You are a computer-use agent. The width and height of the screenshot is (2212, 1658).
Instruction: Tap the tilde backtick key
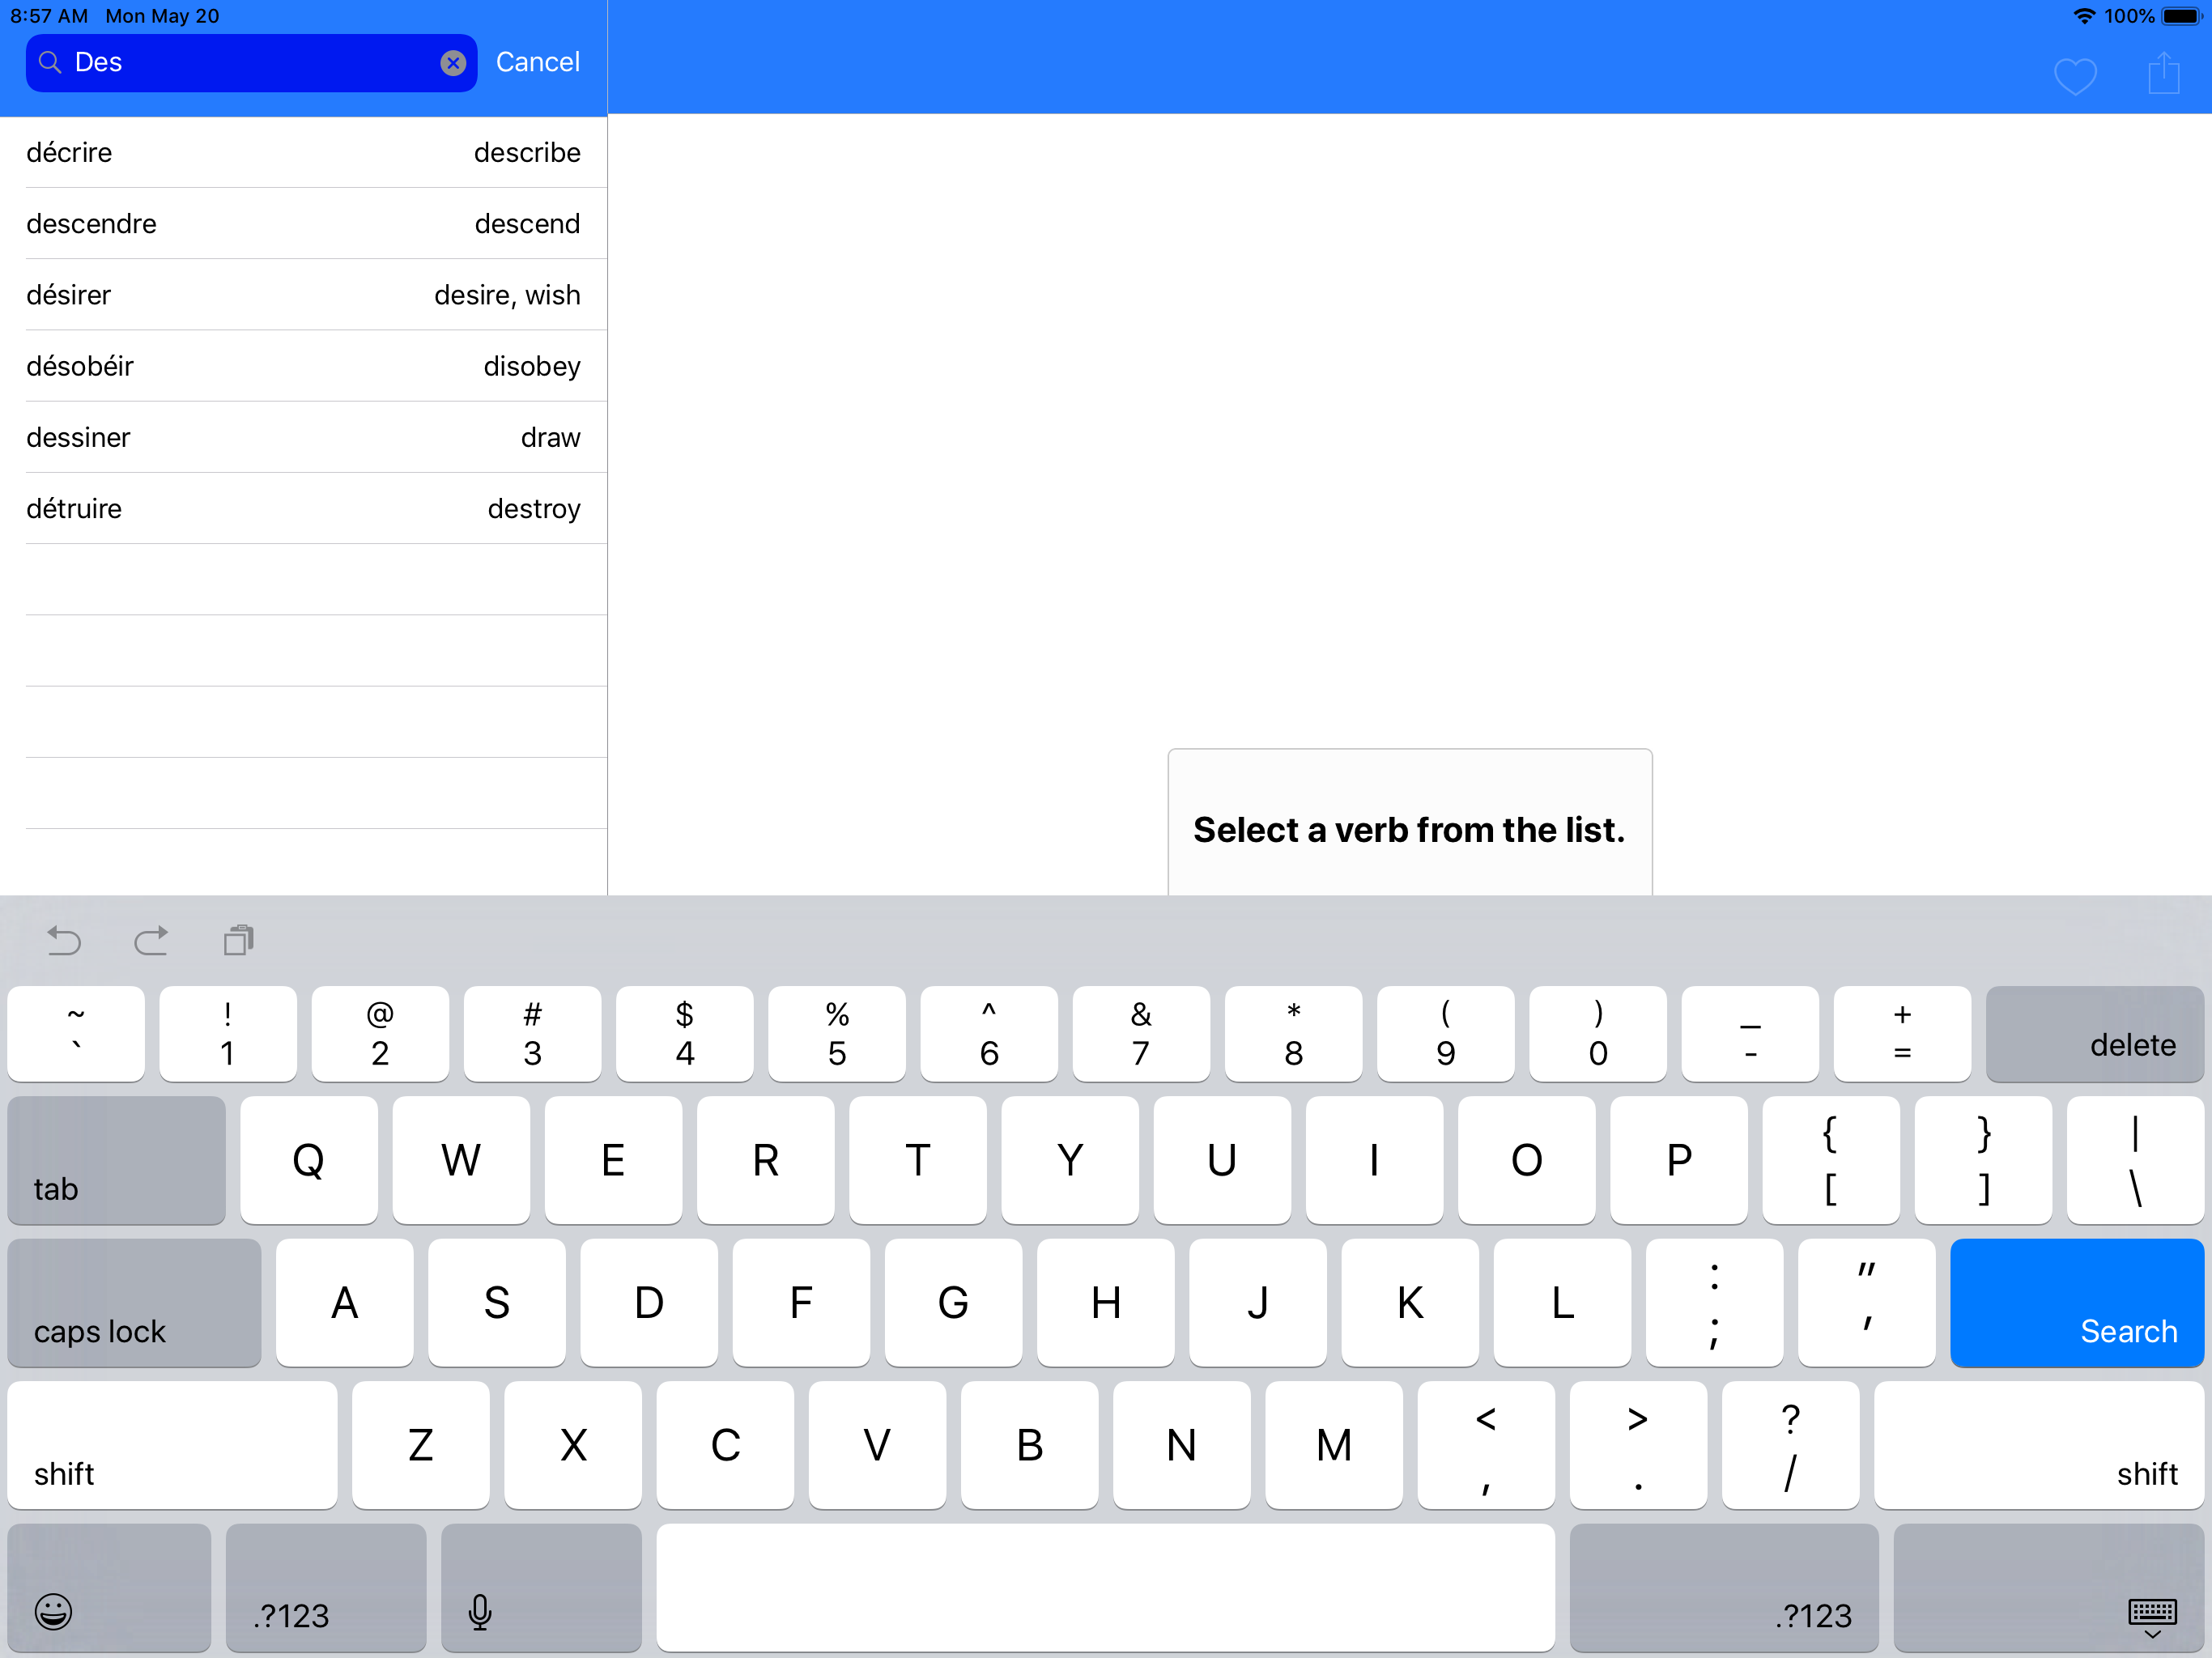pyautogui.click(x=76, y=1034)
